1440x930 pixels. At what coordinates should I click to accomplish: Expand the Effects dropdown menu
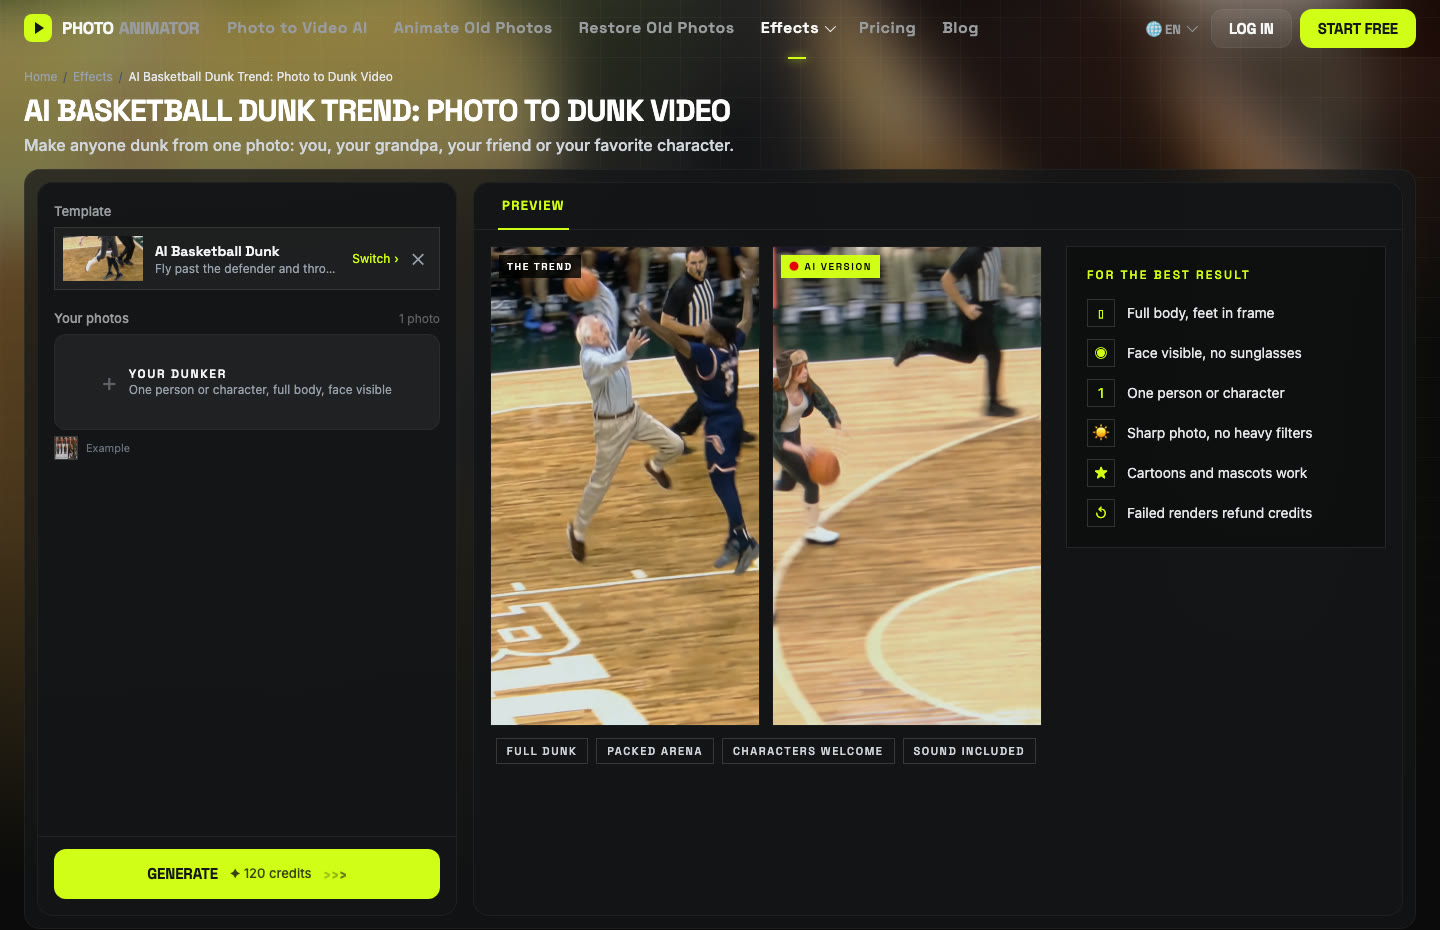click(x=797, y=28)
